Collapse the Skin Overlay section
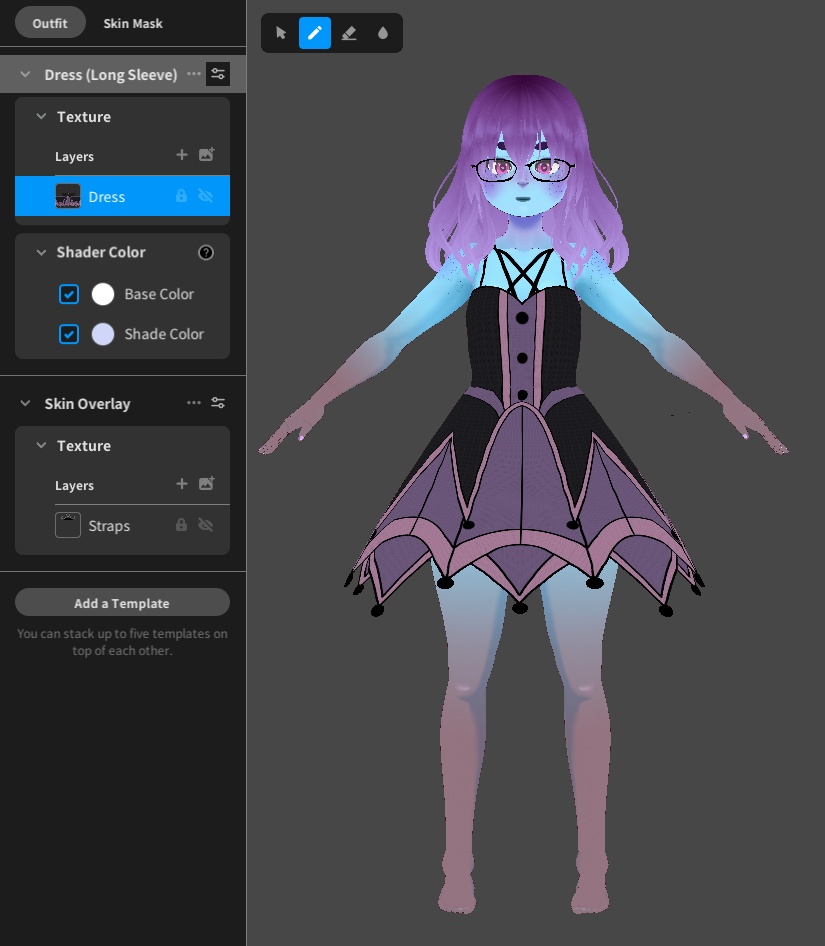 click(x=26, y=403)
